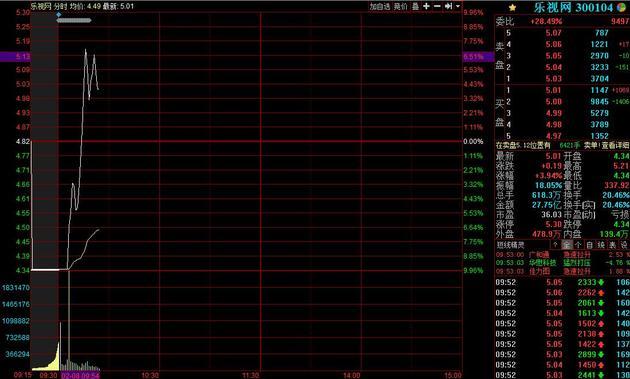Click the gray slider bar above chart
630x379 pixels.
click(x=74, y=20)
